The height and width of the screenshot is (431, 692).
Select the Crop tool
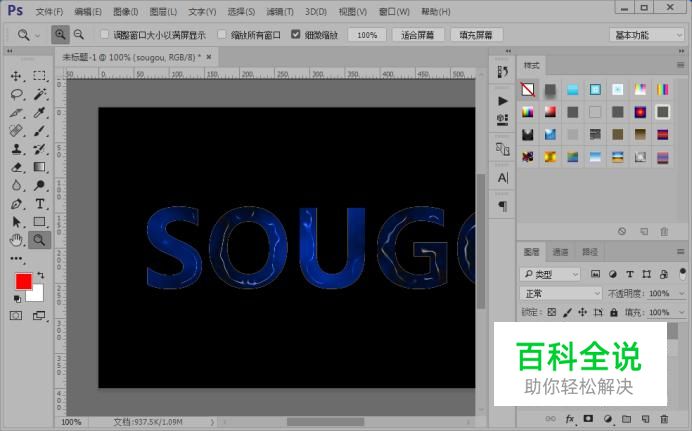[x=16, y=112]
